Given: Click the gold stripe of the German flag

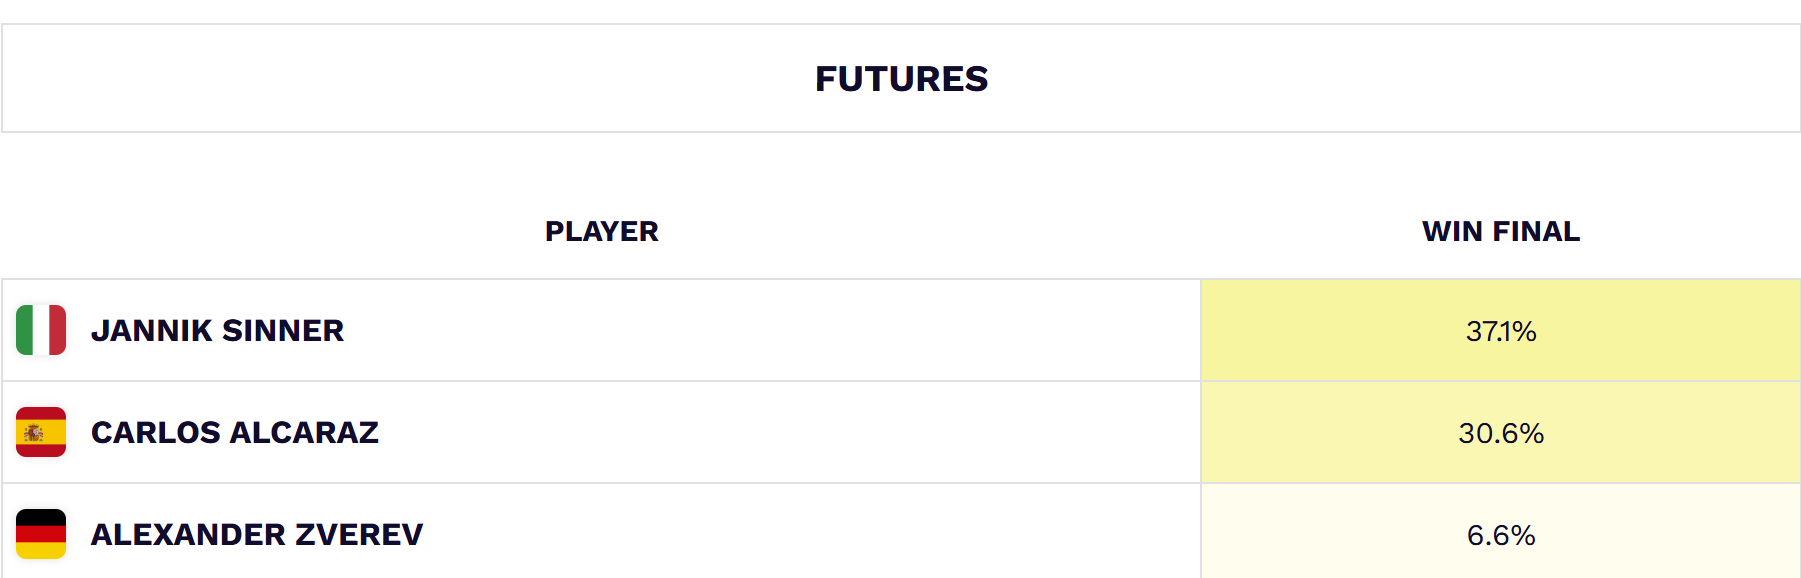Looking at the screenshot, I should click(41, 551).
